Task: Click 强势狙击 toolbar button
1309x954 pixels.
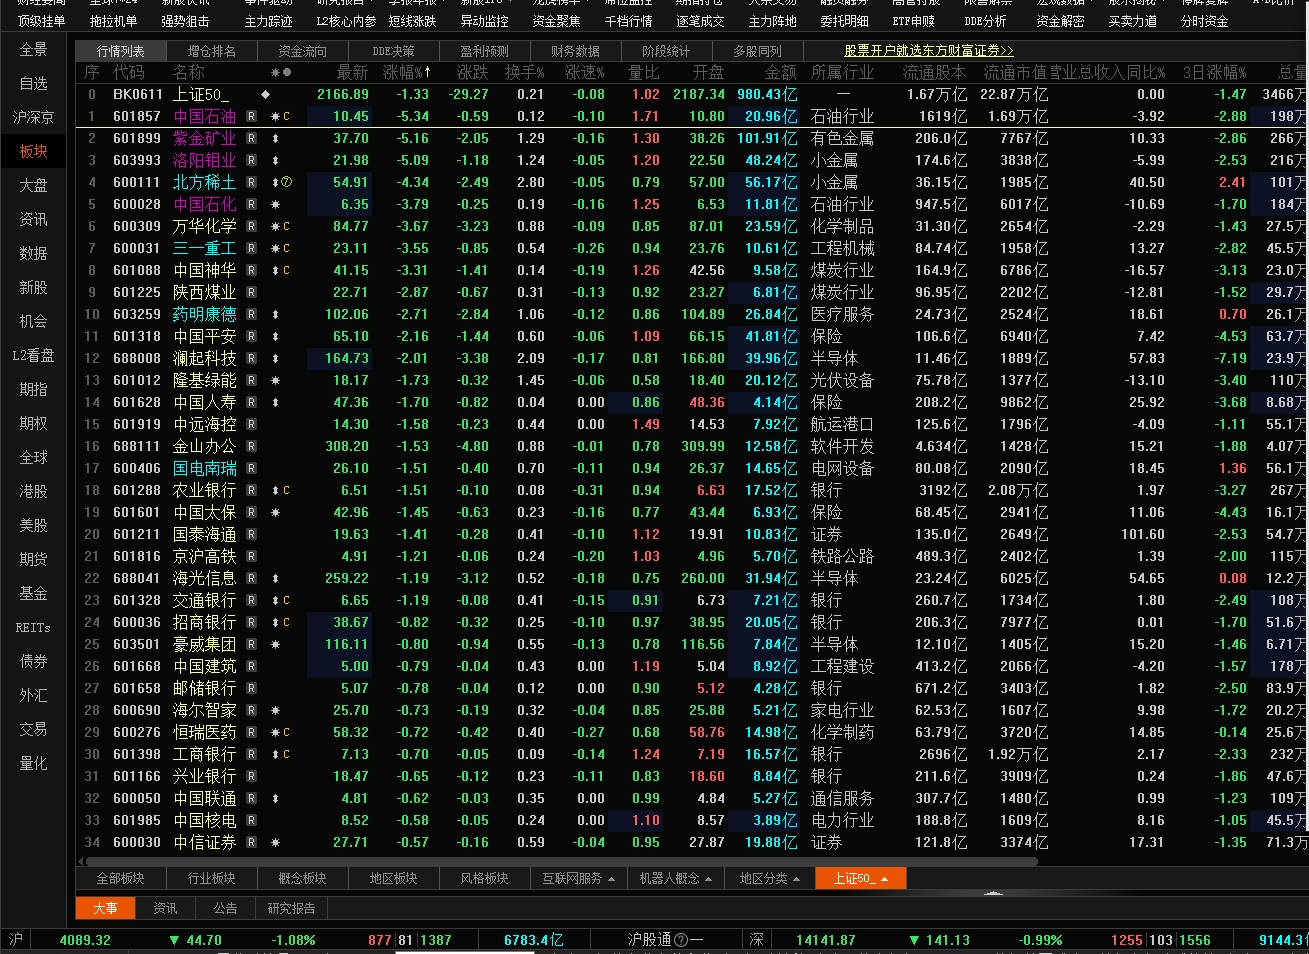Action: pos(185,21)
